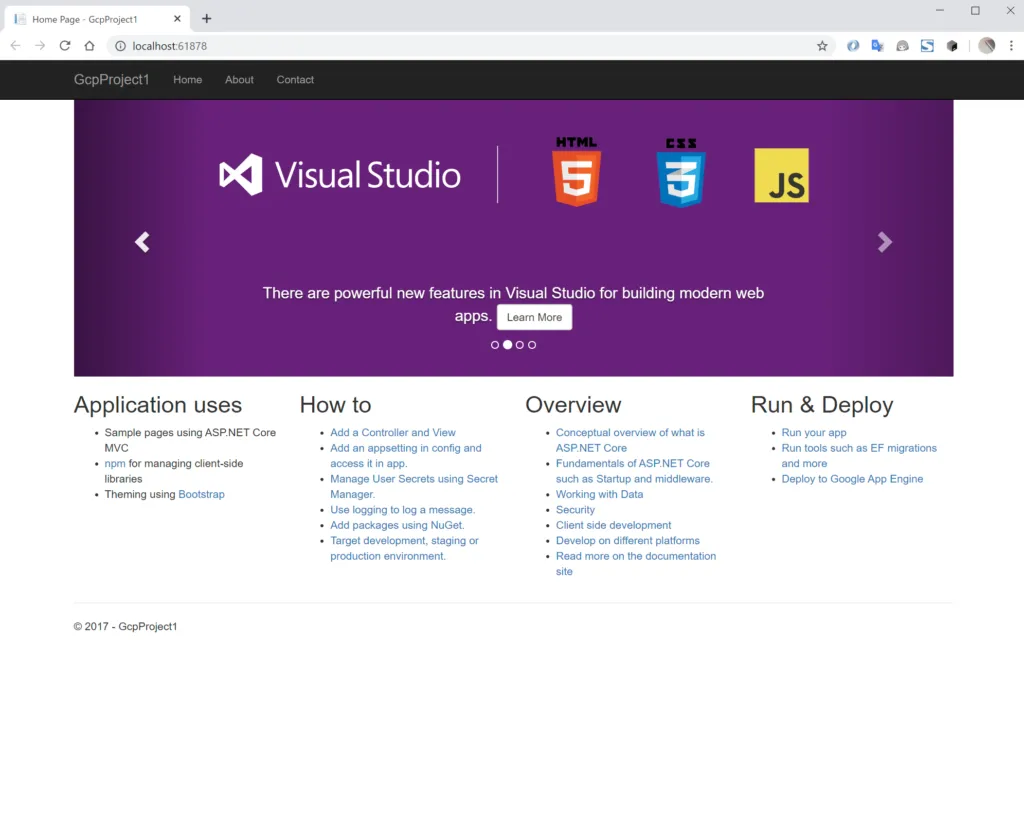Click the Visual Studio logo in the banner
Viewport: 1024px width, 821px height.
340,174
